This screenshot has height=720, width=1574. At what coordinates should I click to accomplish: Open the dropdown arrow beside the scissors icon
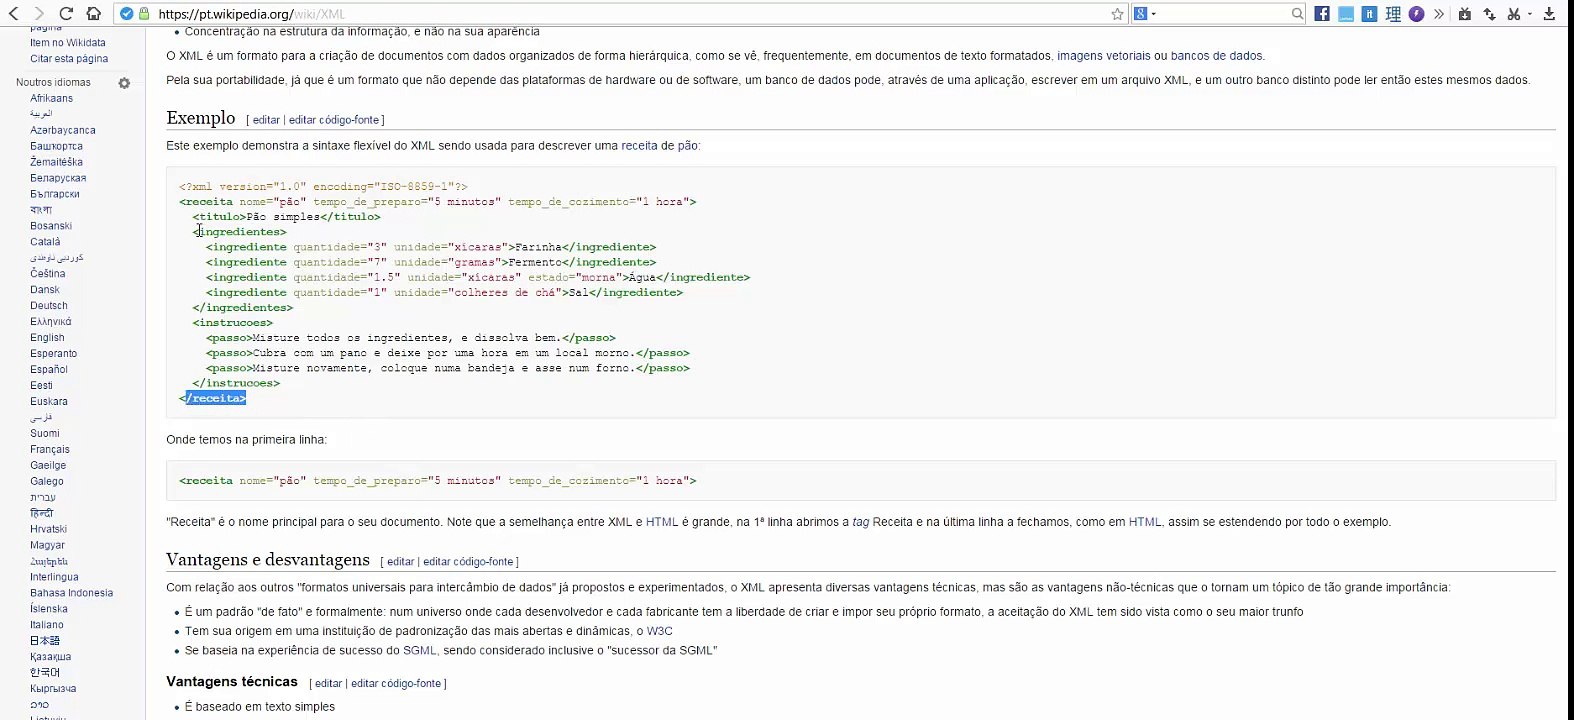(x=1529, y=14)
